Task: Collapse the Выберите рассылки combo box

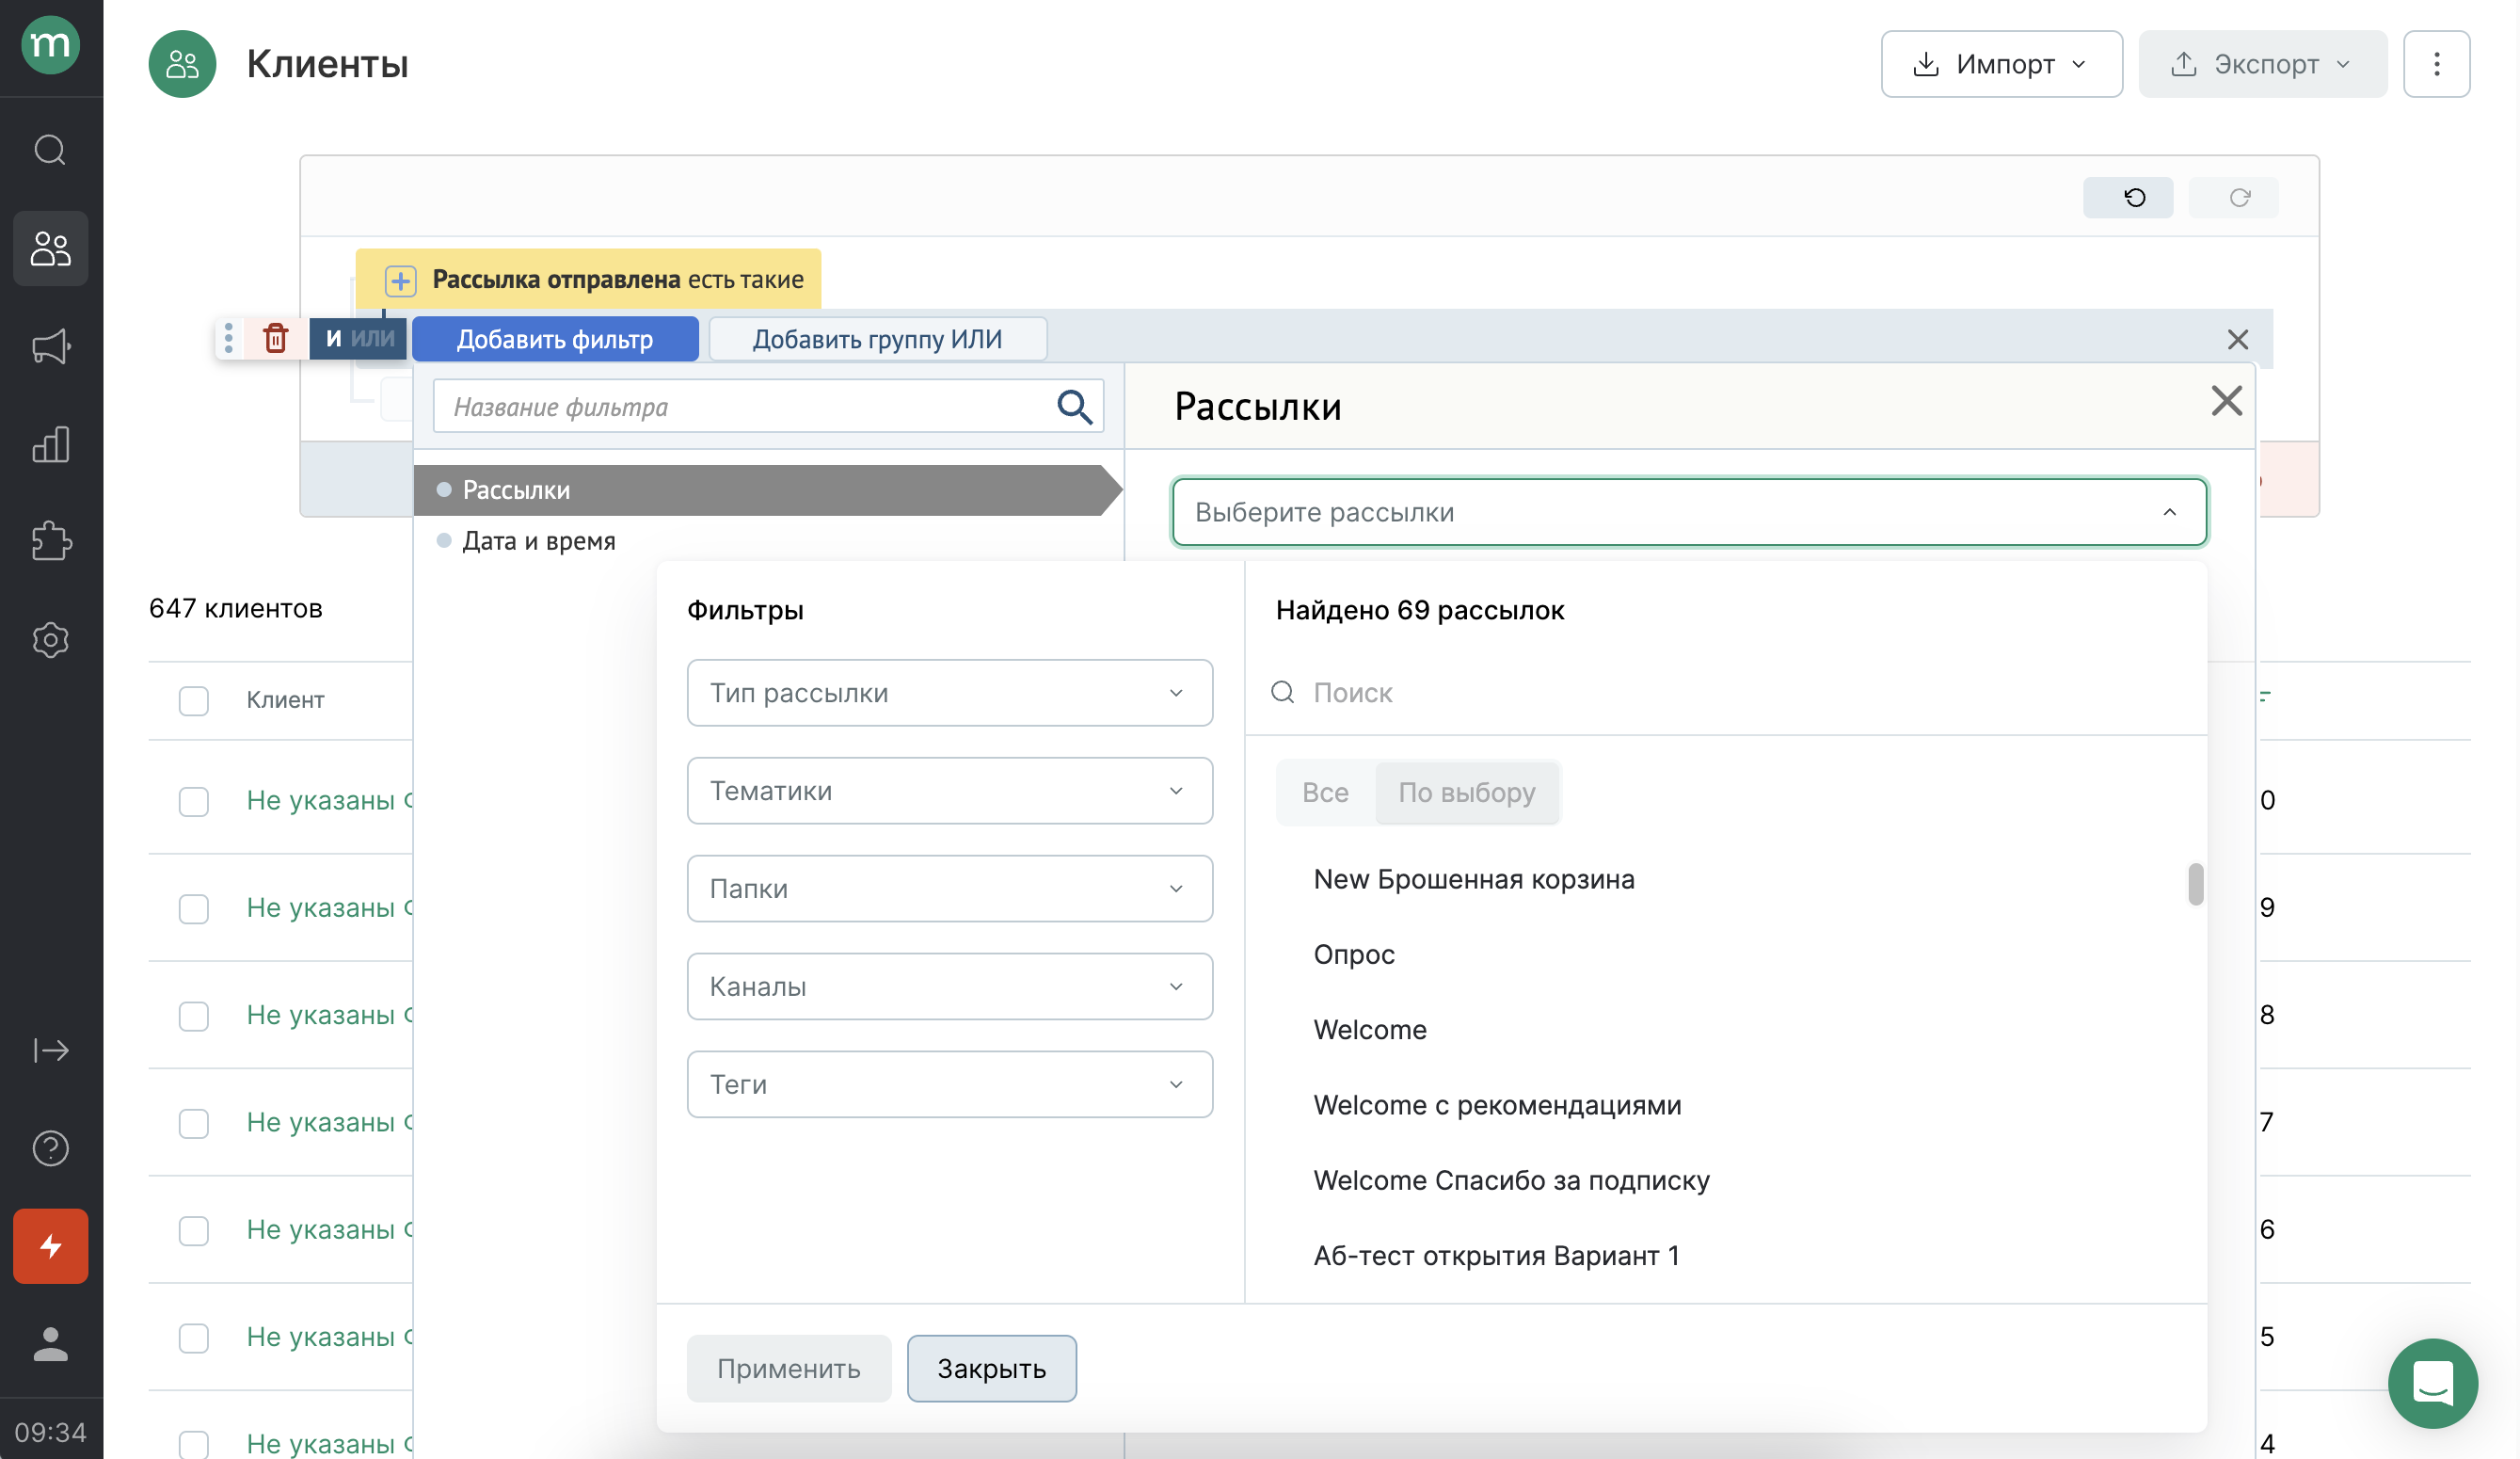Action: pos(1689,512)
